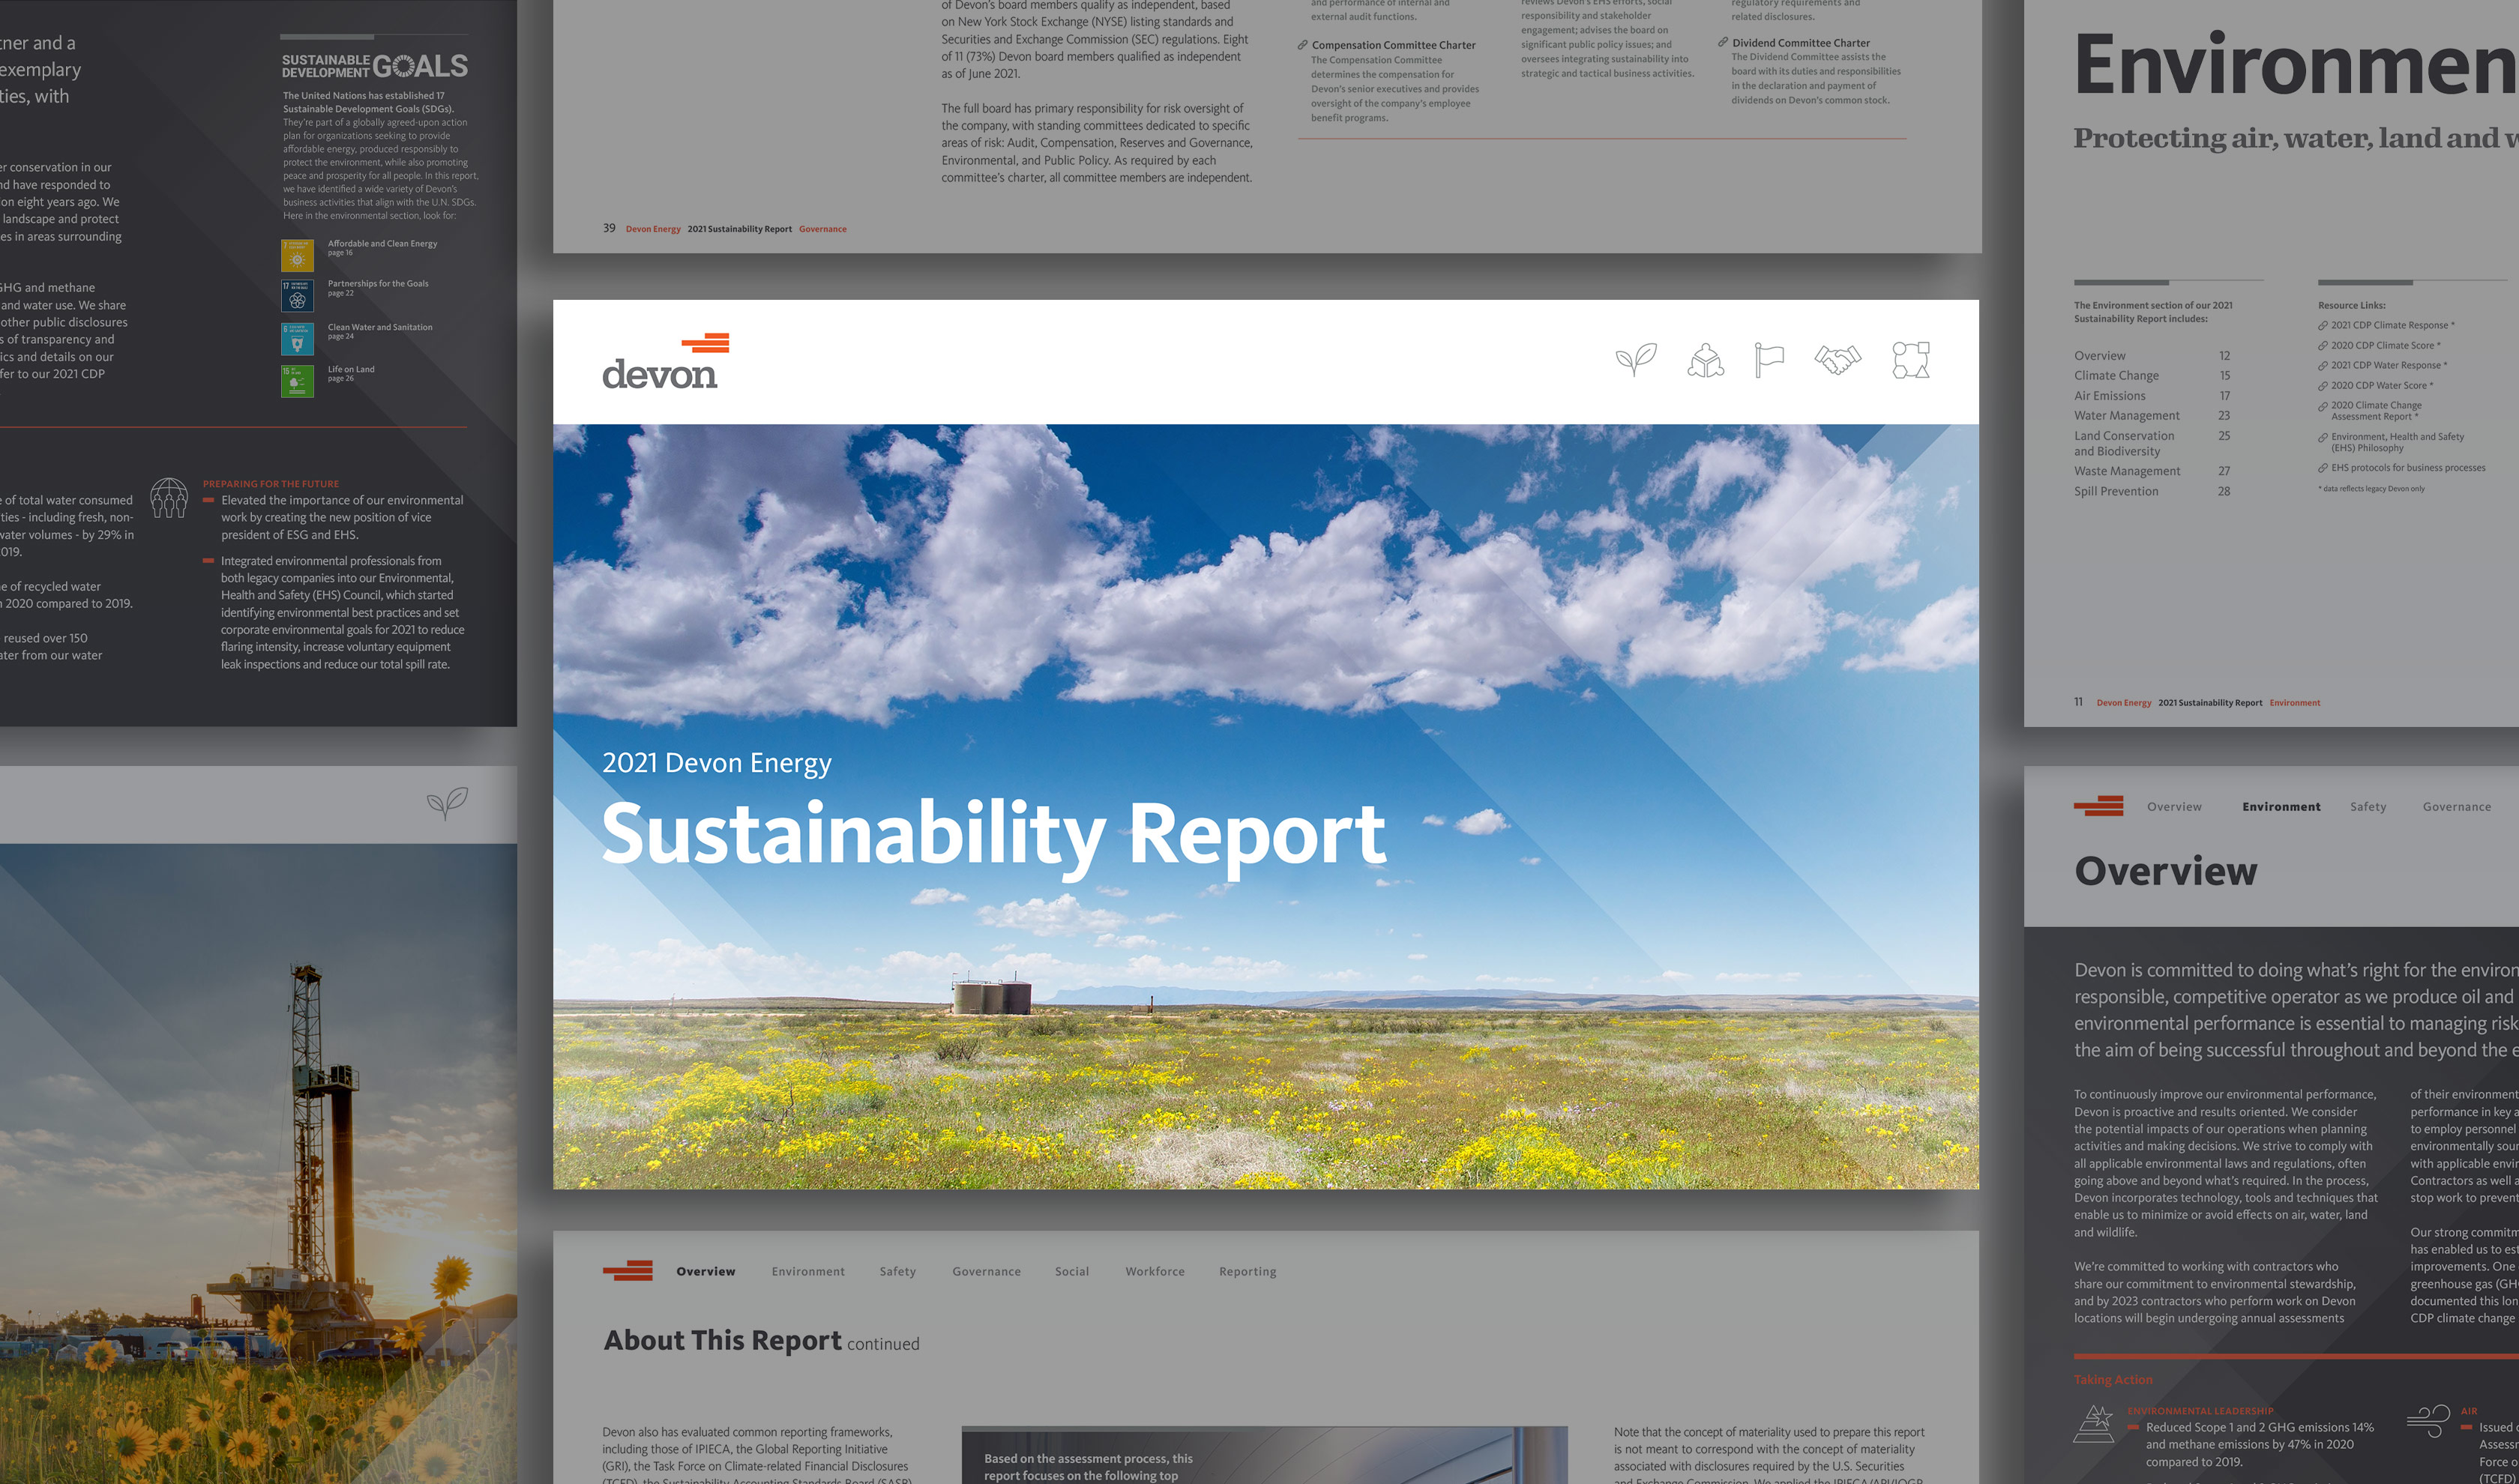Click the Devon logo on the cover page

pos(665,361)
